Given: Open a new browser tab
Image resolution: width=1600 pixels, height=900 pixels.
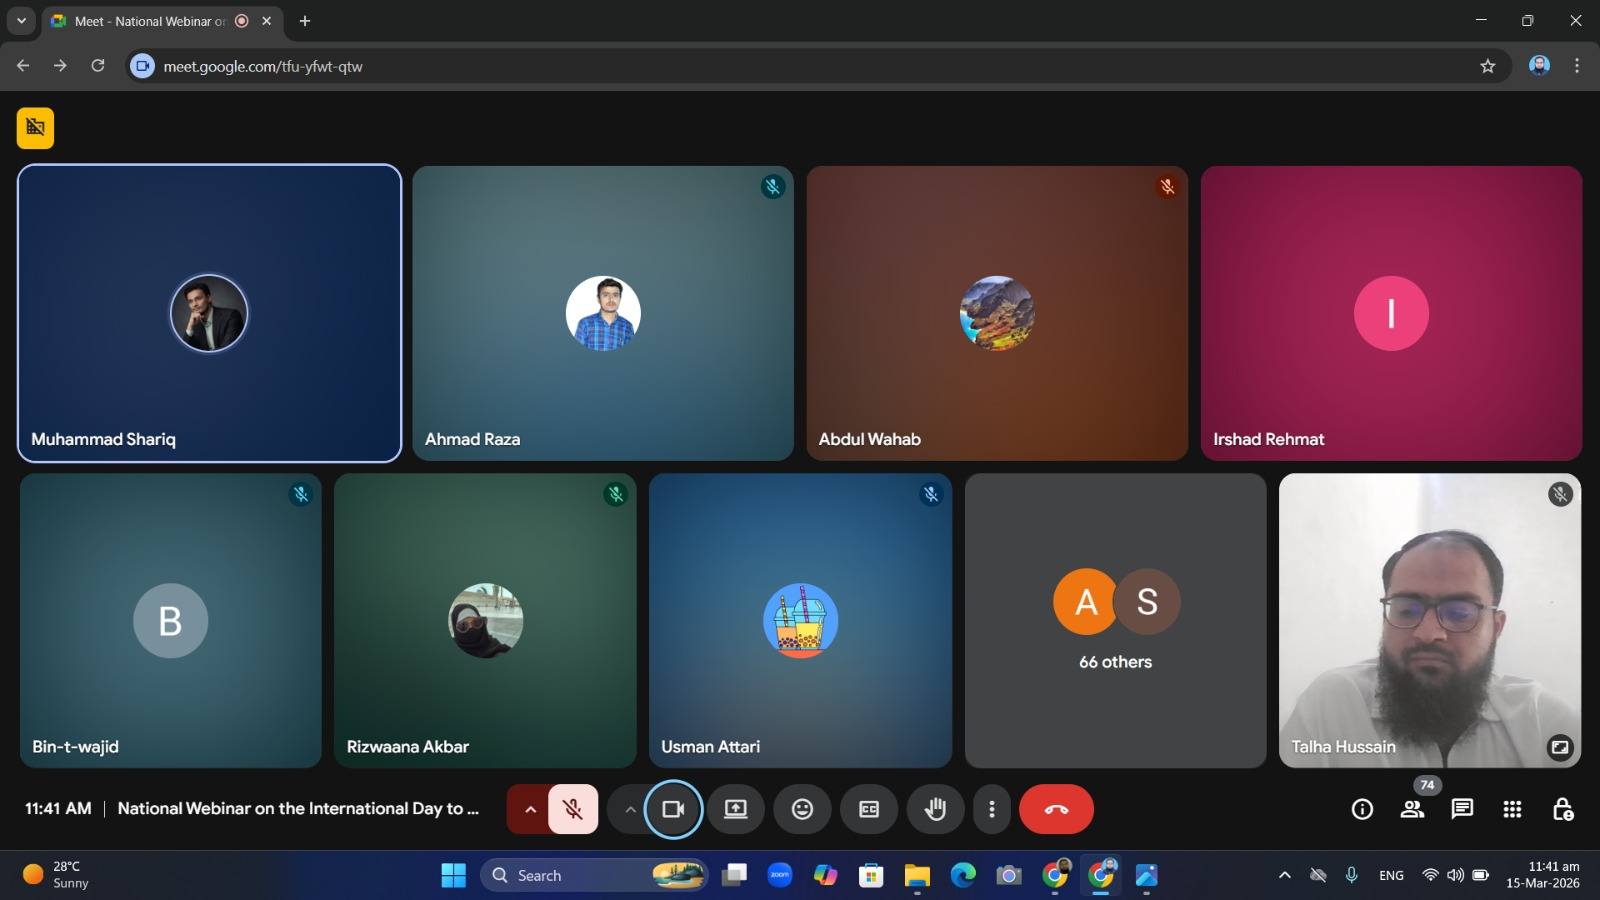Looking at the screenshot, I should (x=305, y=21).
